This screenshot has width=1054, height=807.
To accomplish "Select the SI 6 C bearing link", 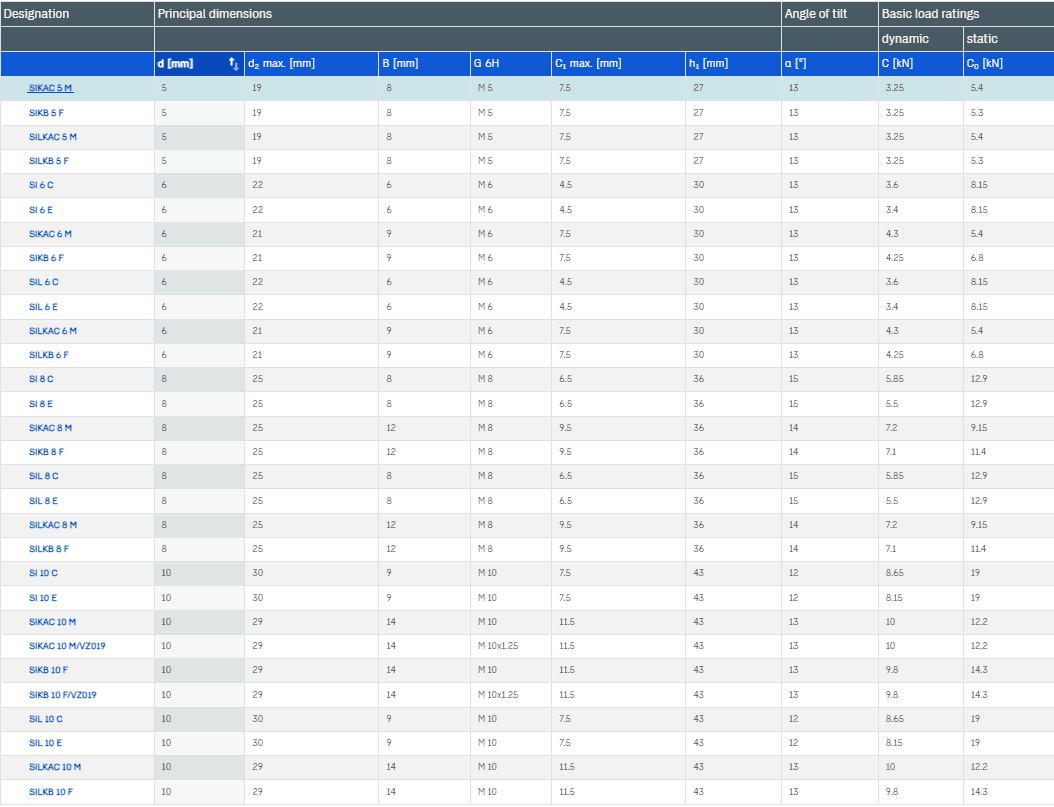I will click(42, 185).
